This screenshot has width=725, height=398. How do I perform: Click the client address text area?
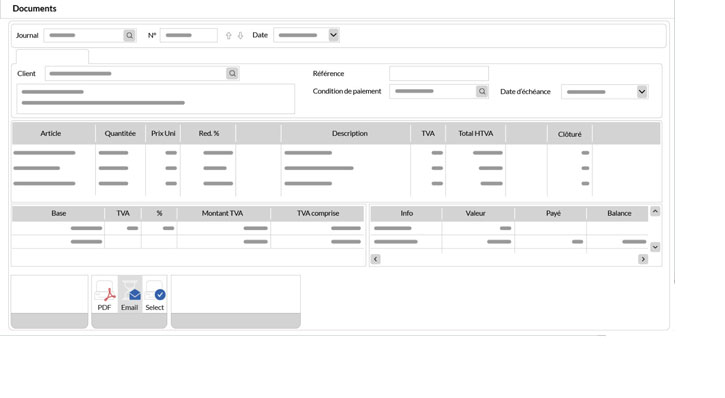[155, 98]
